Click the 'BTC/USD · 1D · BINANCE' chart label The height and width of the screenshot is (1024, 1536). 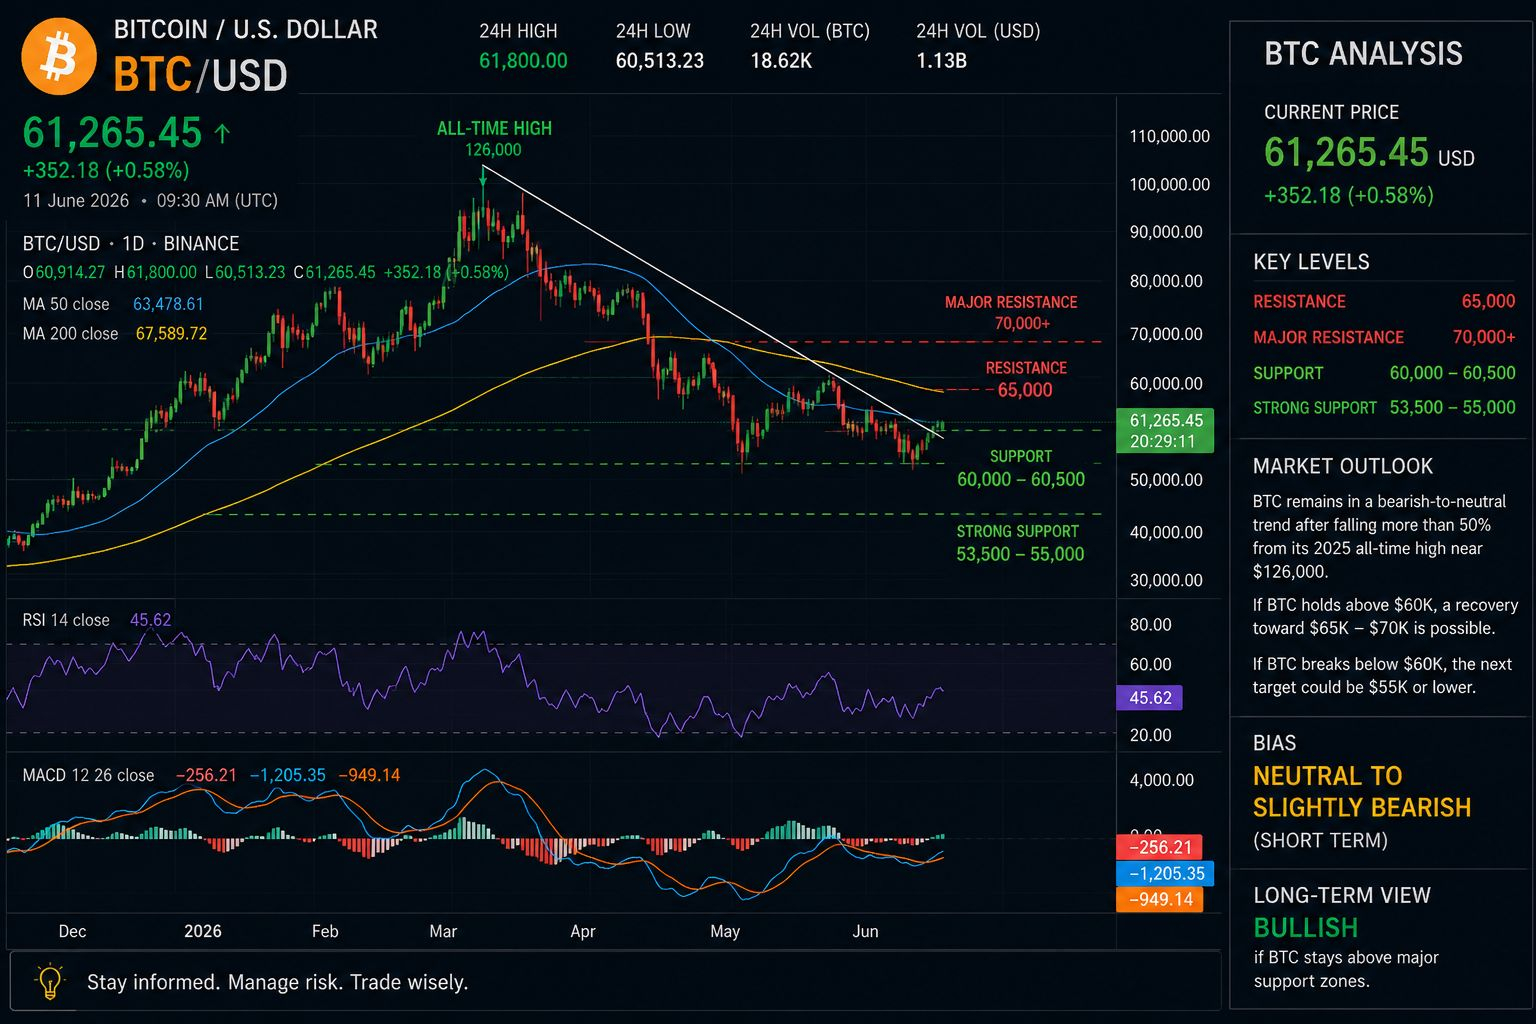(131, 243)
